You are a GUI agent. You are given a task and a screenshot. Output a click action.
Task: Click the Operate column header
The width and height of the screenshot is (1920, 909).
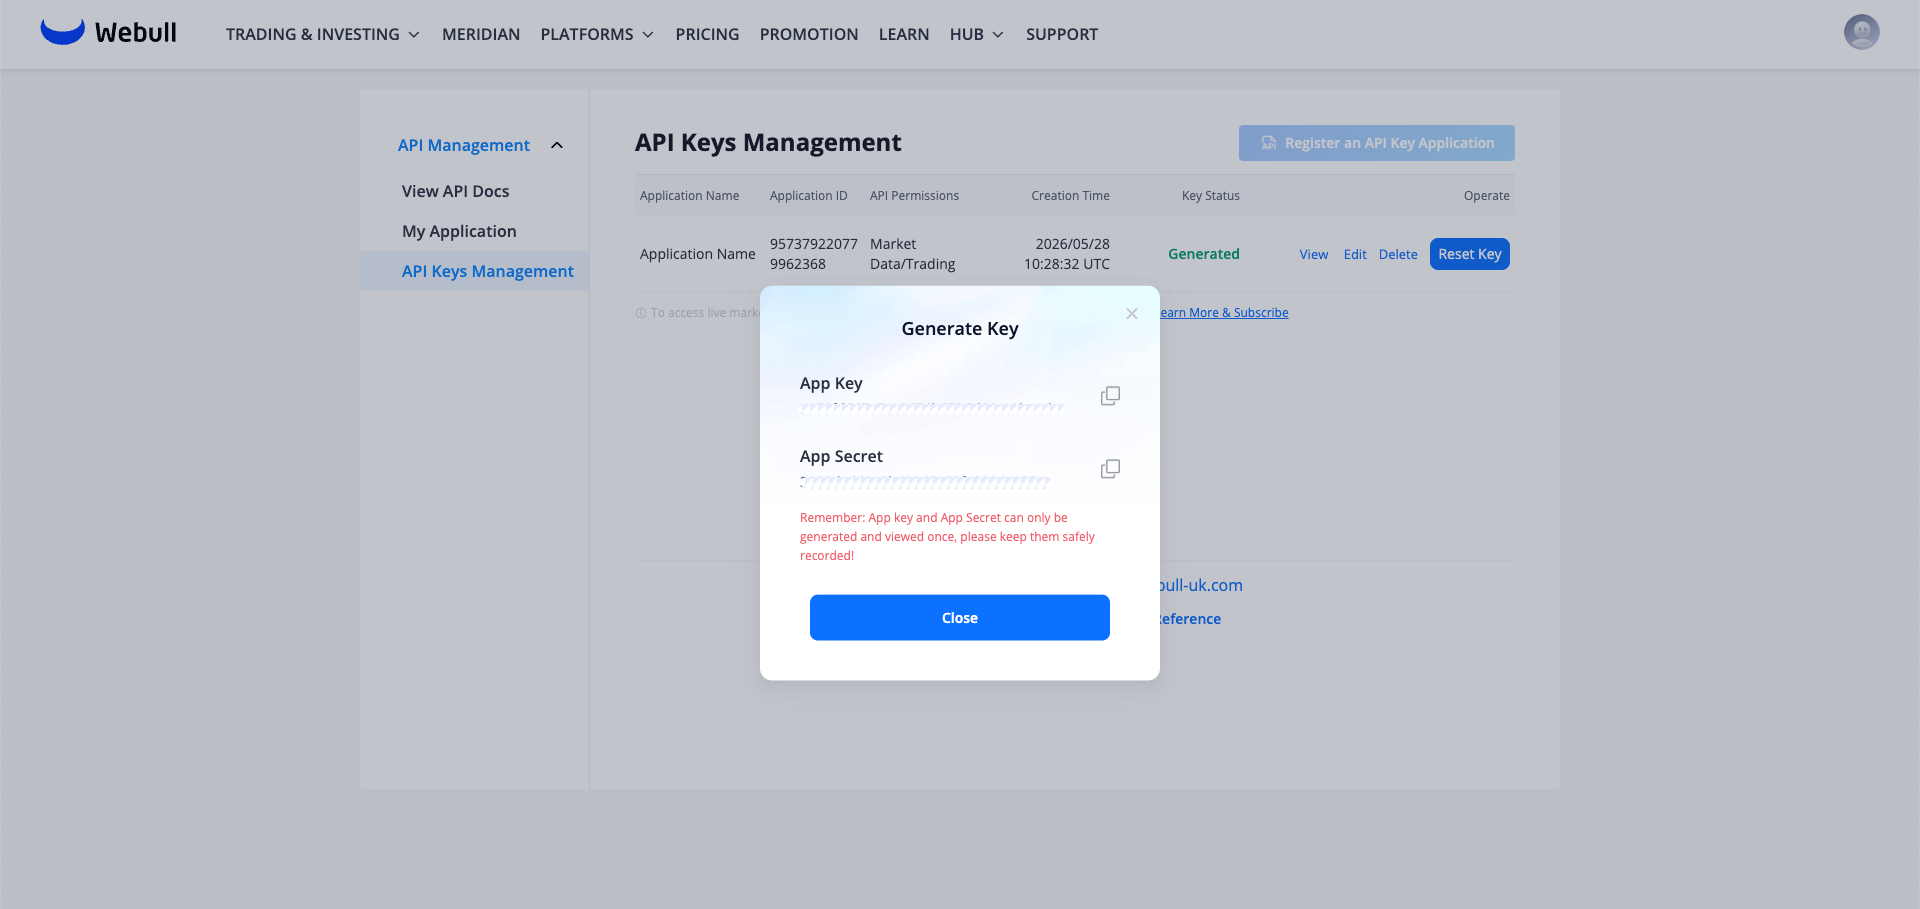point(1486,196)
